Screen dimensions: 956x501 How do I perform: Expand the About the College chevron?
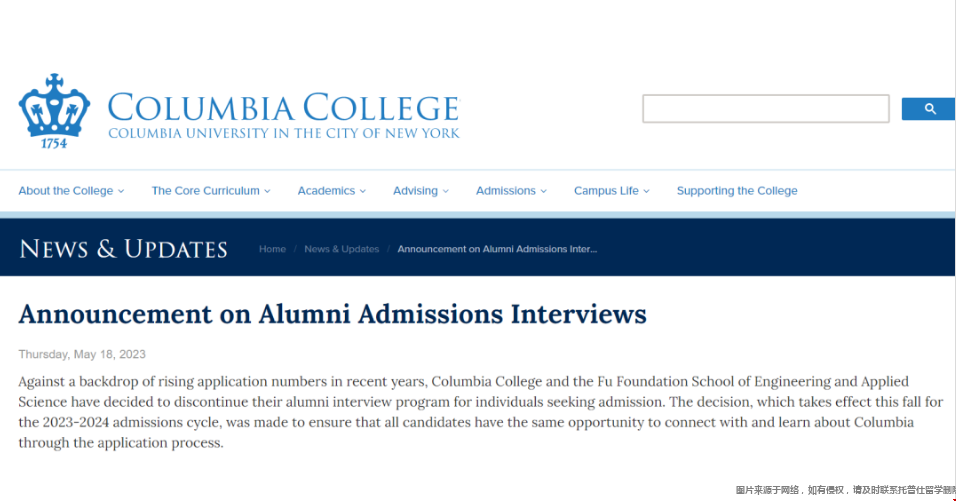(121, 191)
